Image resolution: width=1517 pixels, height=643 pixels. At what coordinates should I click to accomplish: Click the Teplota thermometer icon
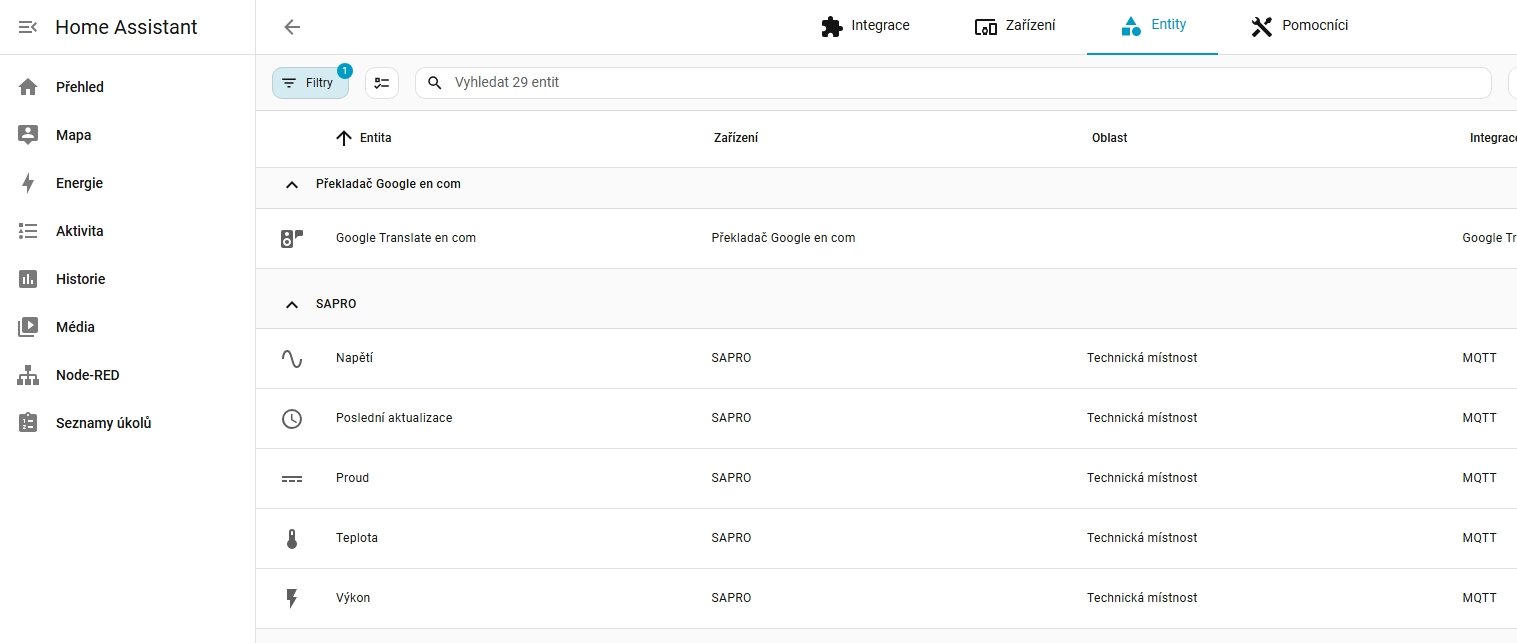[x=292, y=538]
